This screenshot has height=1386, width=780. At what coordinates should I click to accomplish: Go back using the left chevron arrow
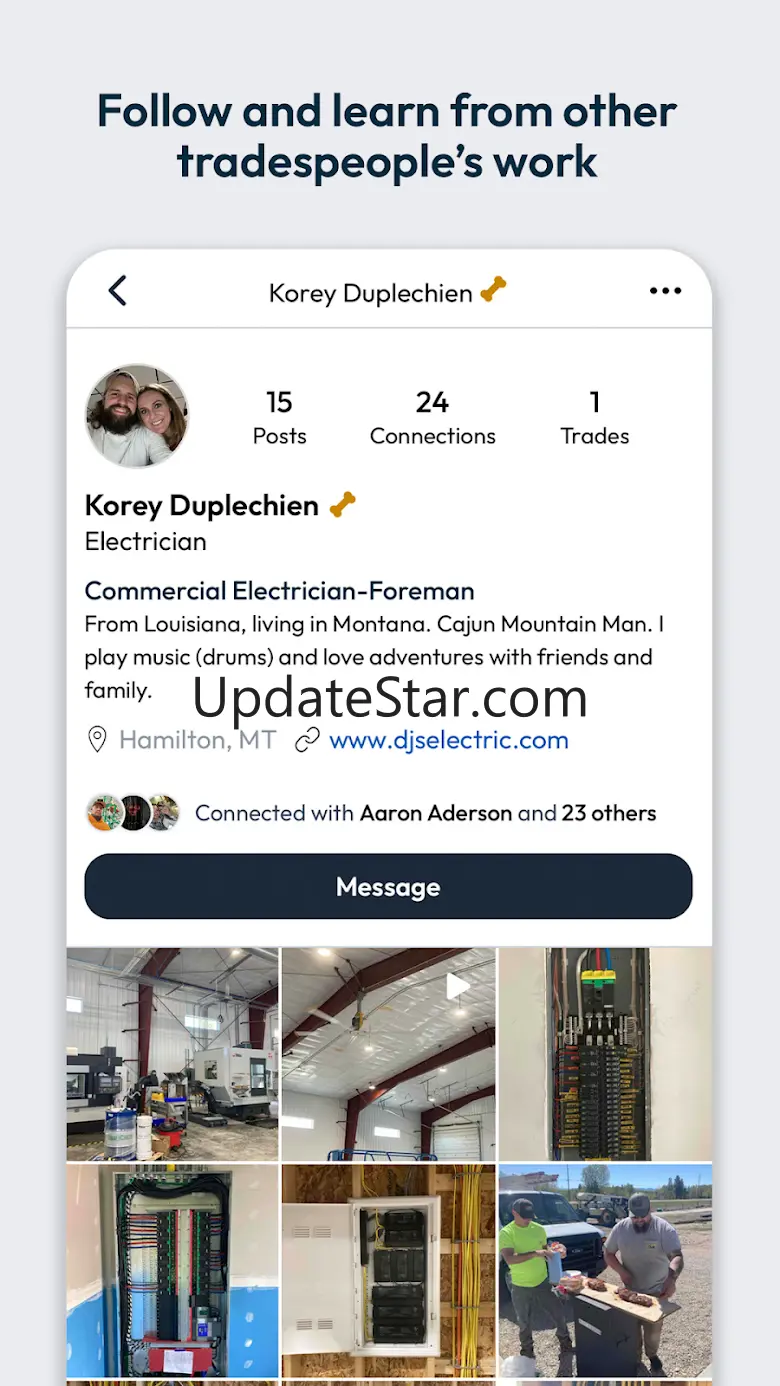(x=118, y=291)
